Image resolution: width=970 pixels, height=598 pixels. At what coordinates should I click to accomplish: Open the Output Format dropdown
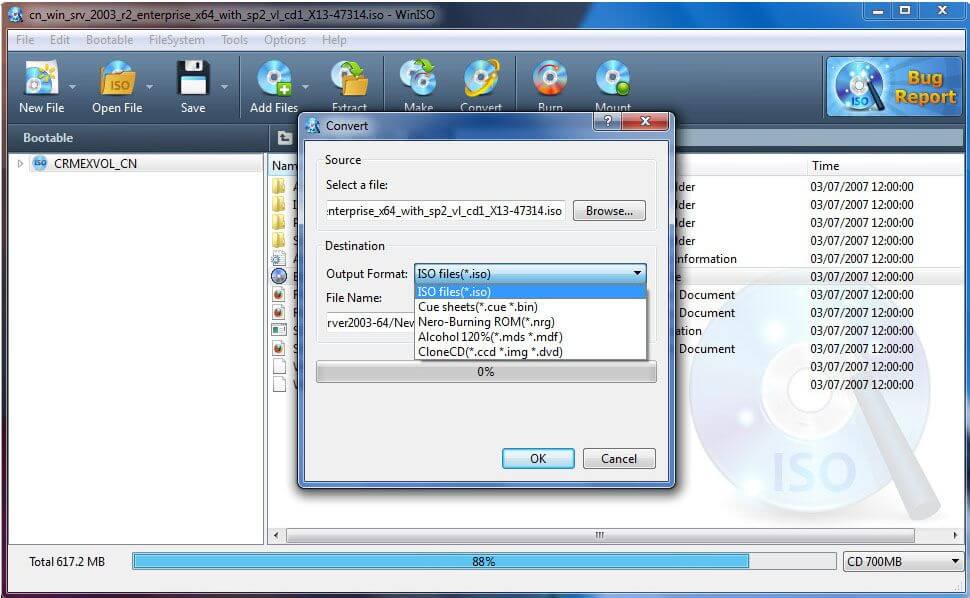click(x=636, y=272)
